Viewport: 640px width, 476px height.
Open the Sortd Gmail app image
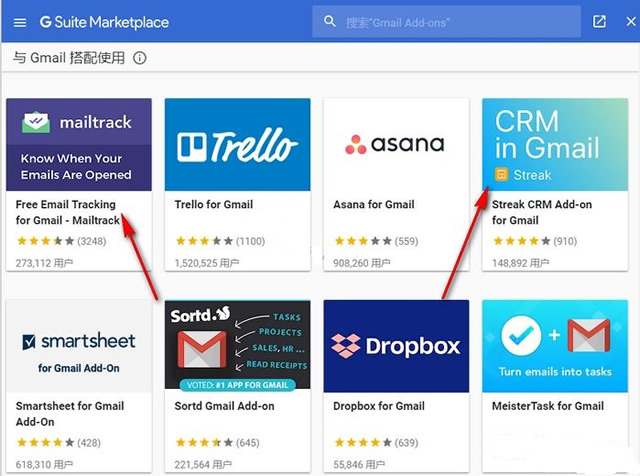(x=238, y=346)
